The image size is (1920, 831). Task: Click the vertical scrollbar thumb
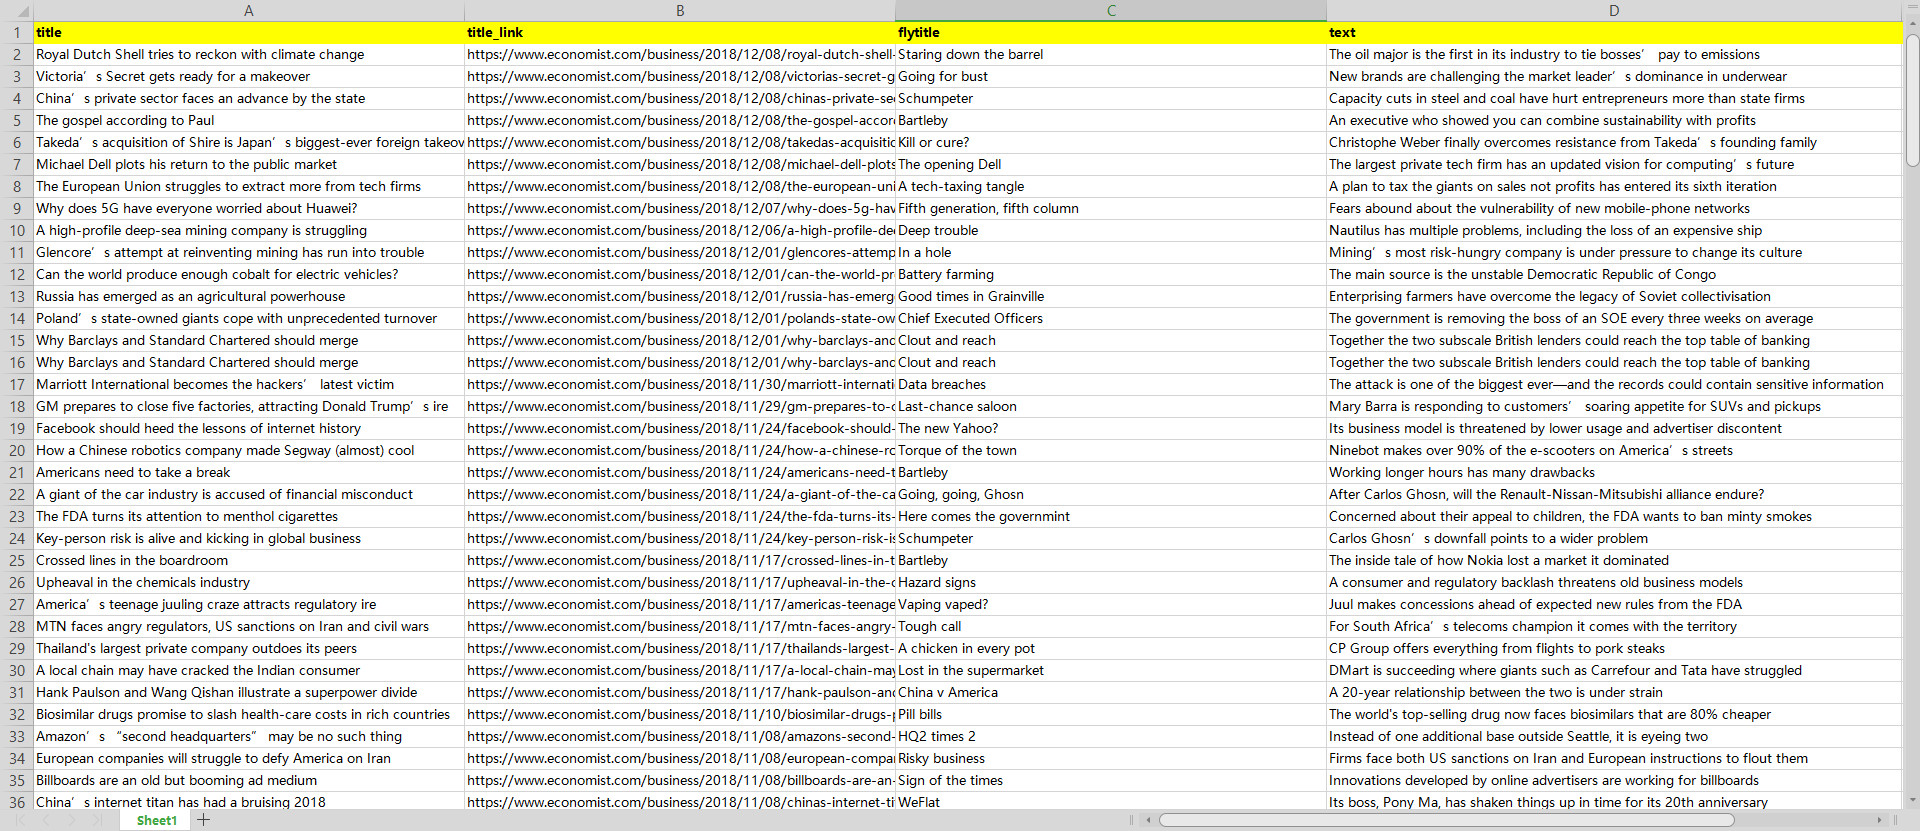tap(1912, 100)
